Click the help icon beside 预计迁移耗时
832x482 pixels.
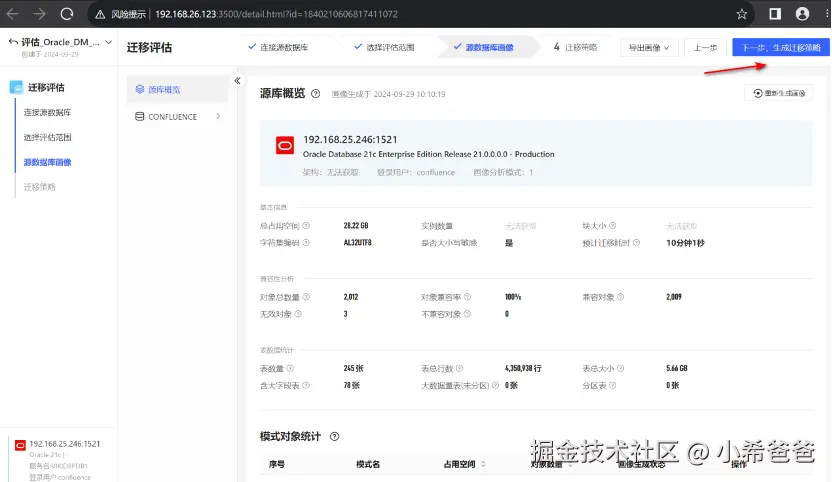[x=636, y=243]
